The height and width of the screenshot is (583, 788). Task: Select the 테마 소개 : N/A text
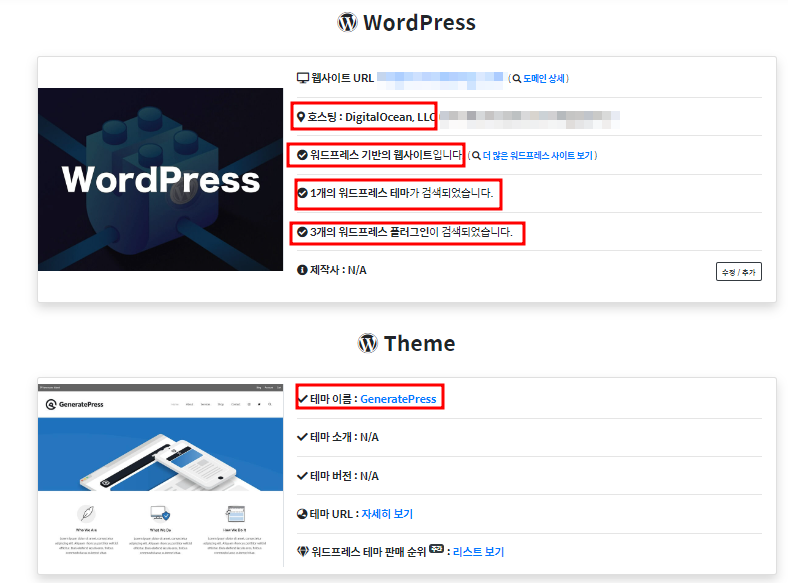tap(344, 437)
